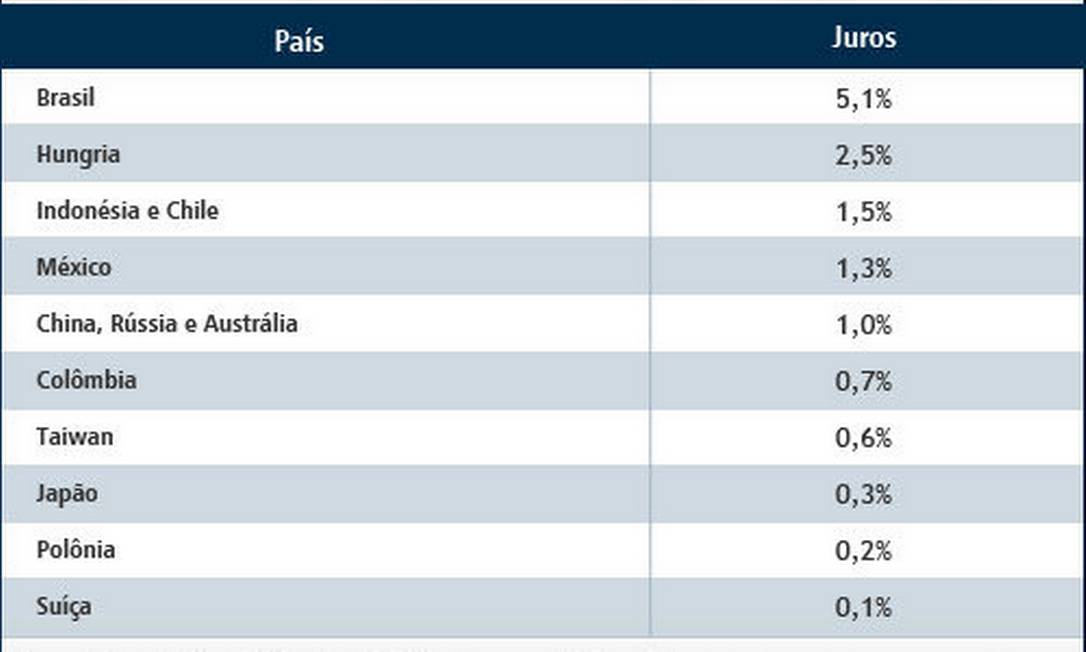Select the México country cell
This screenshot has width=1086, height=652.
(74, 267)
